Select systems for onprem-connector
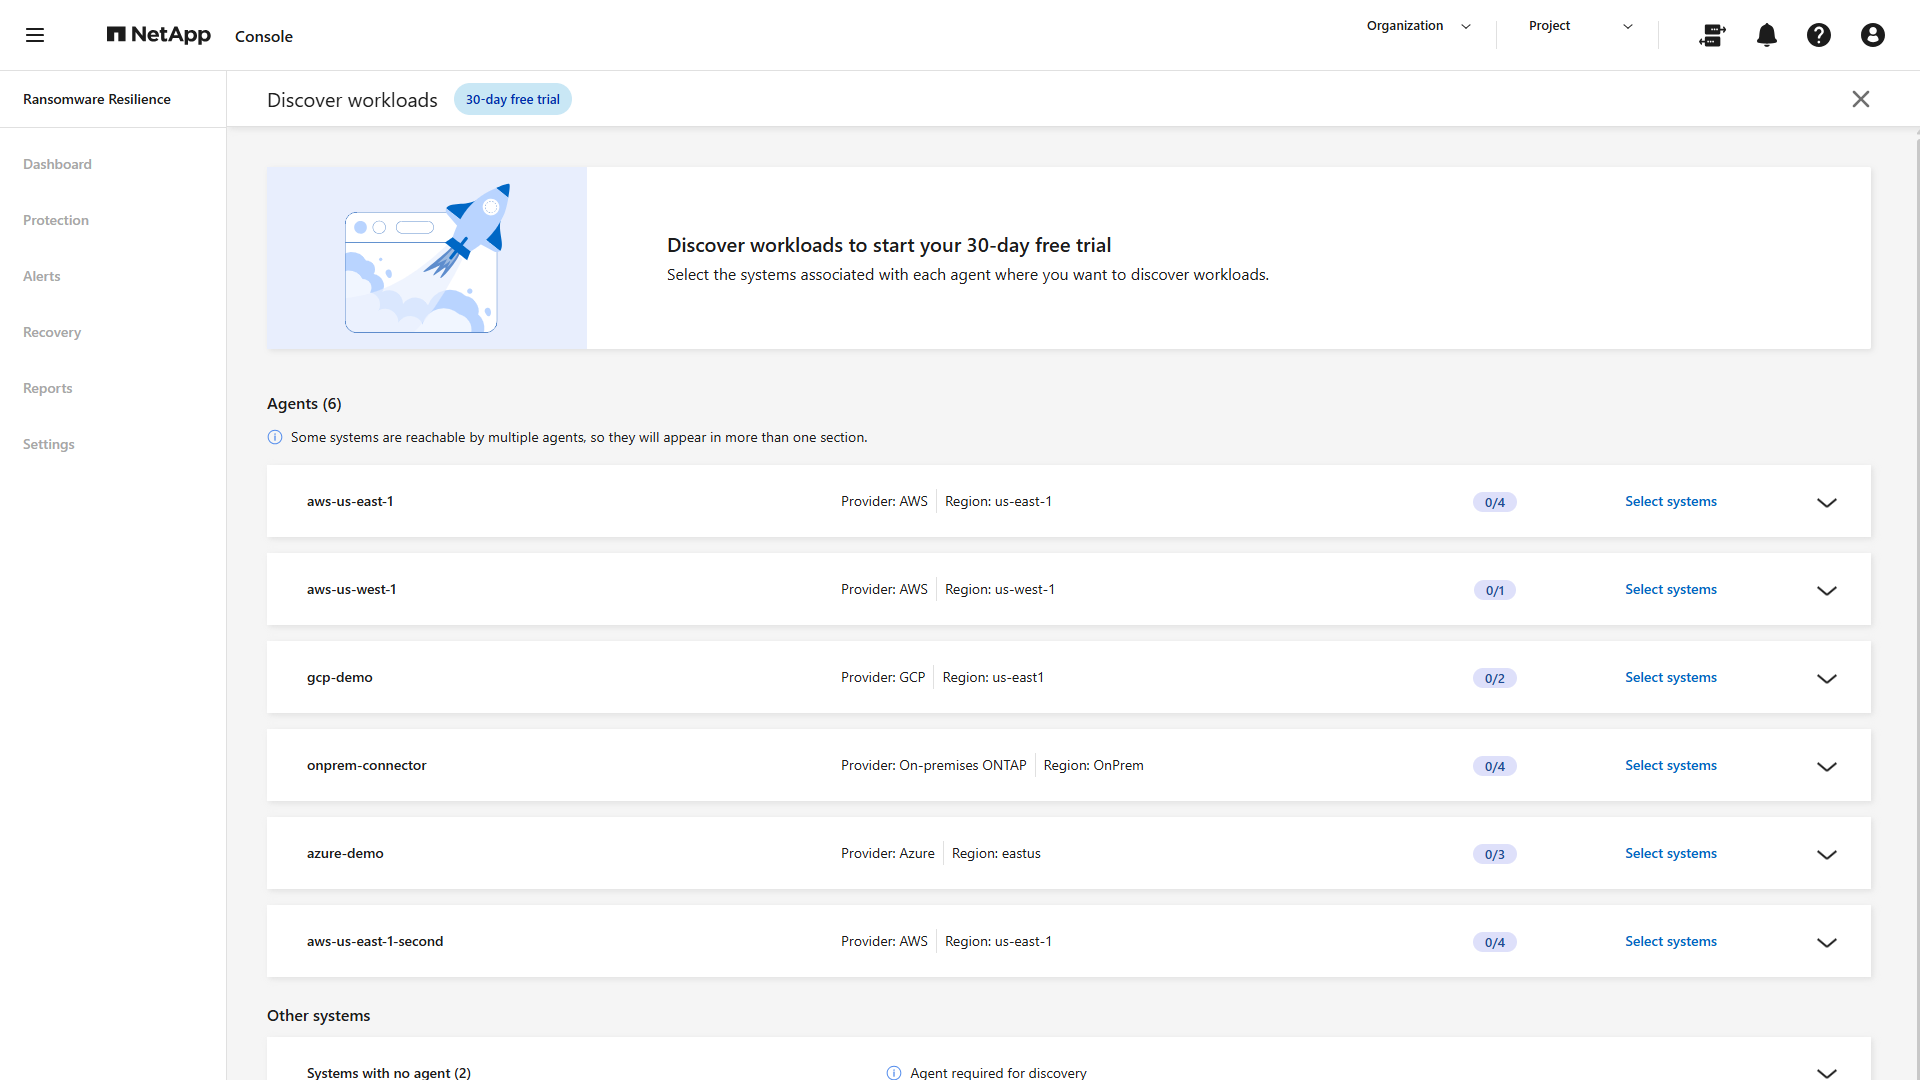This screenshot has width=1920, height=1080. point(1671,766)
